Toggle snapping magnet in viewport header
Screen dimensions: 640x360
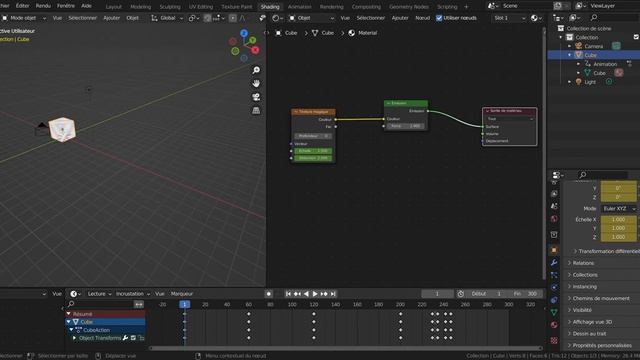tap(208, 18)
